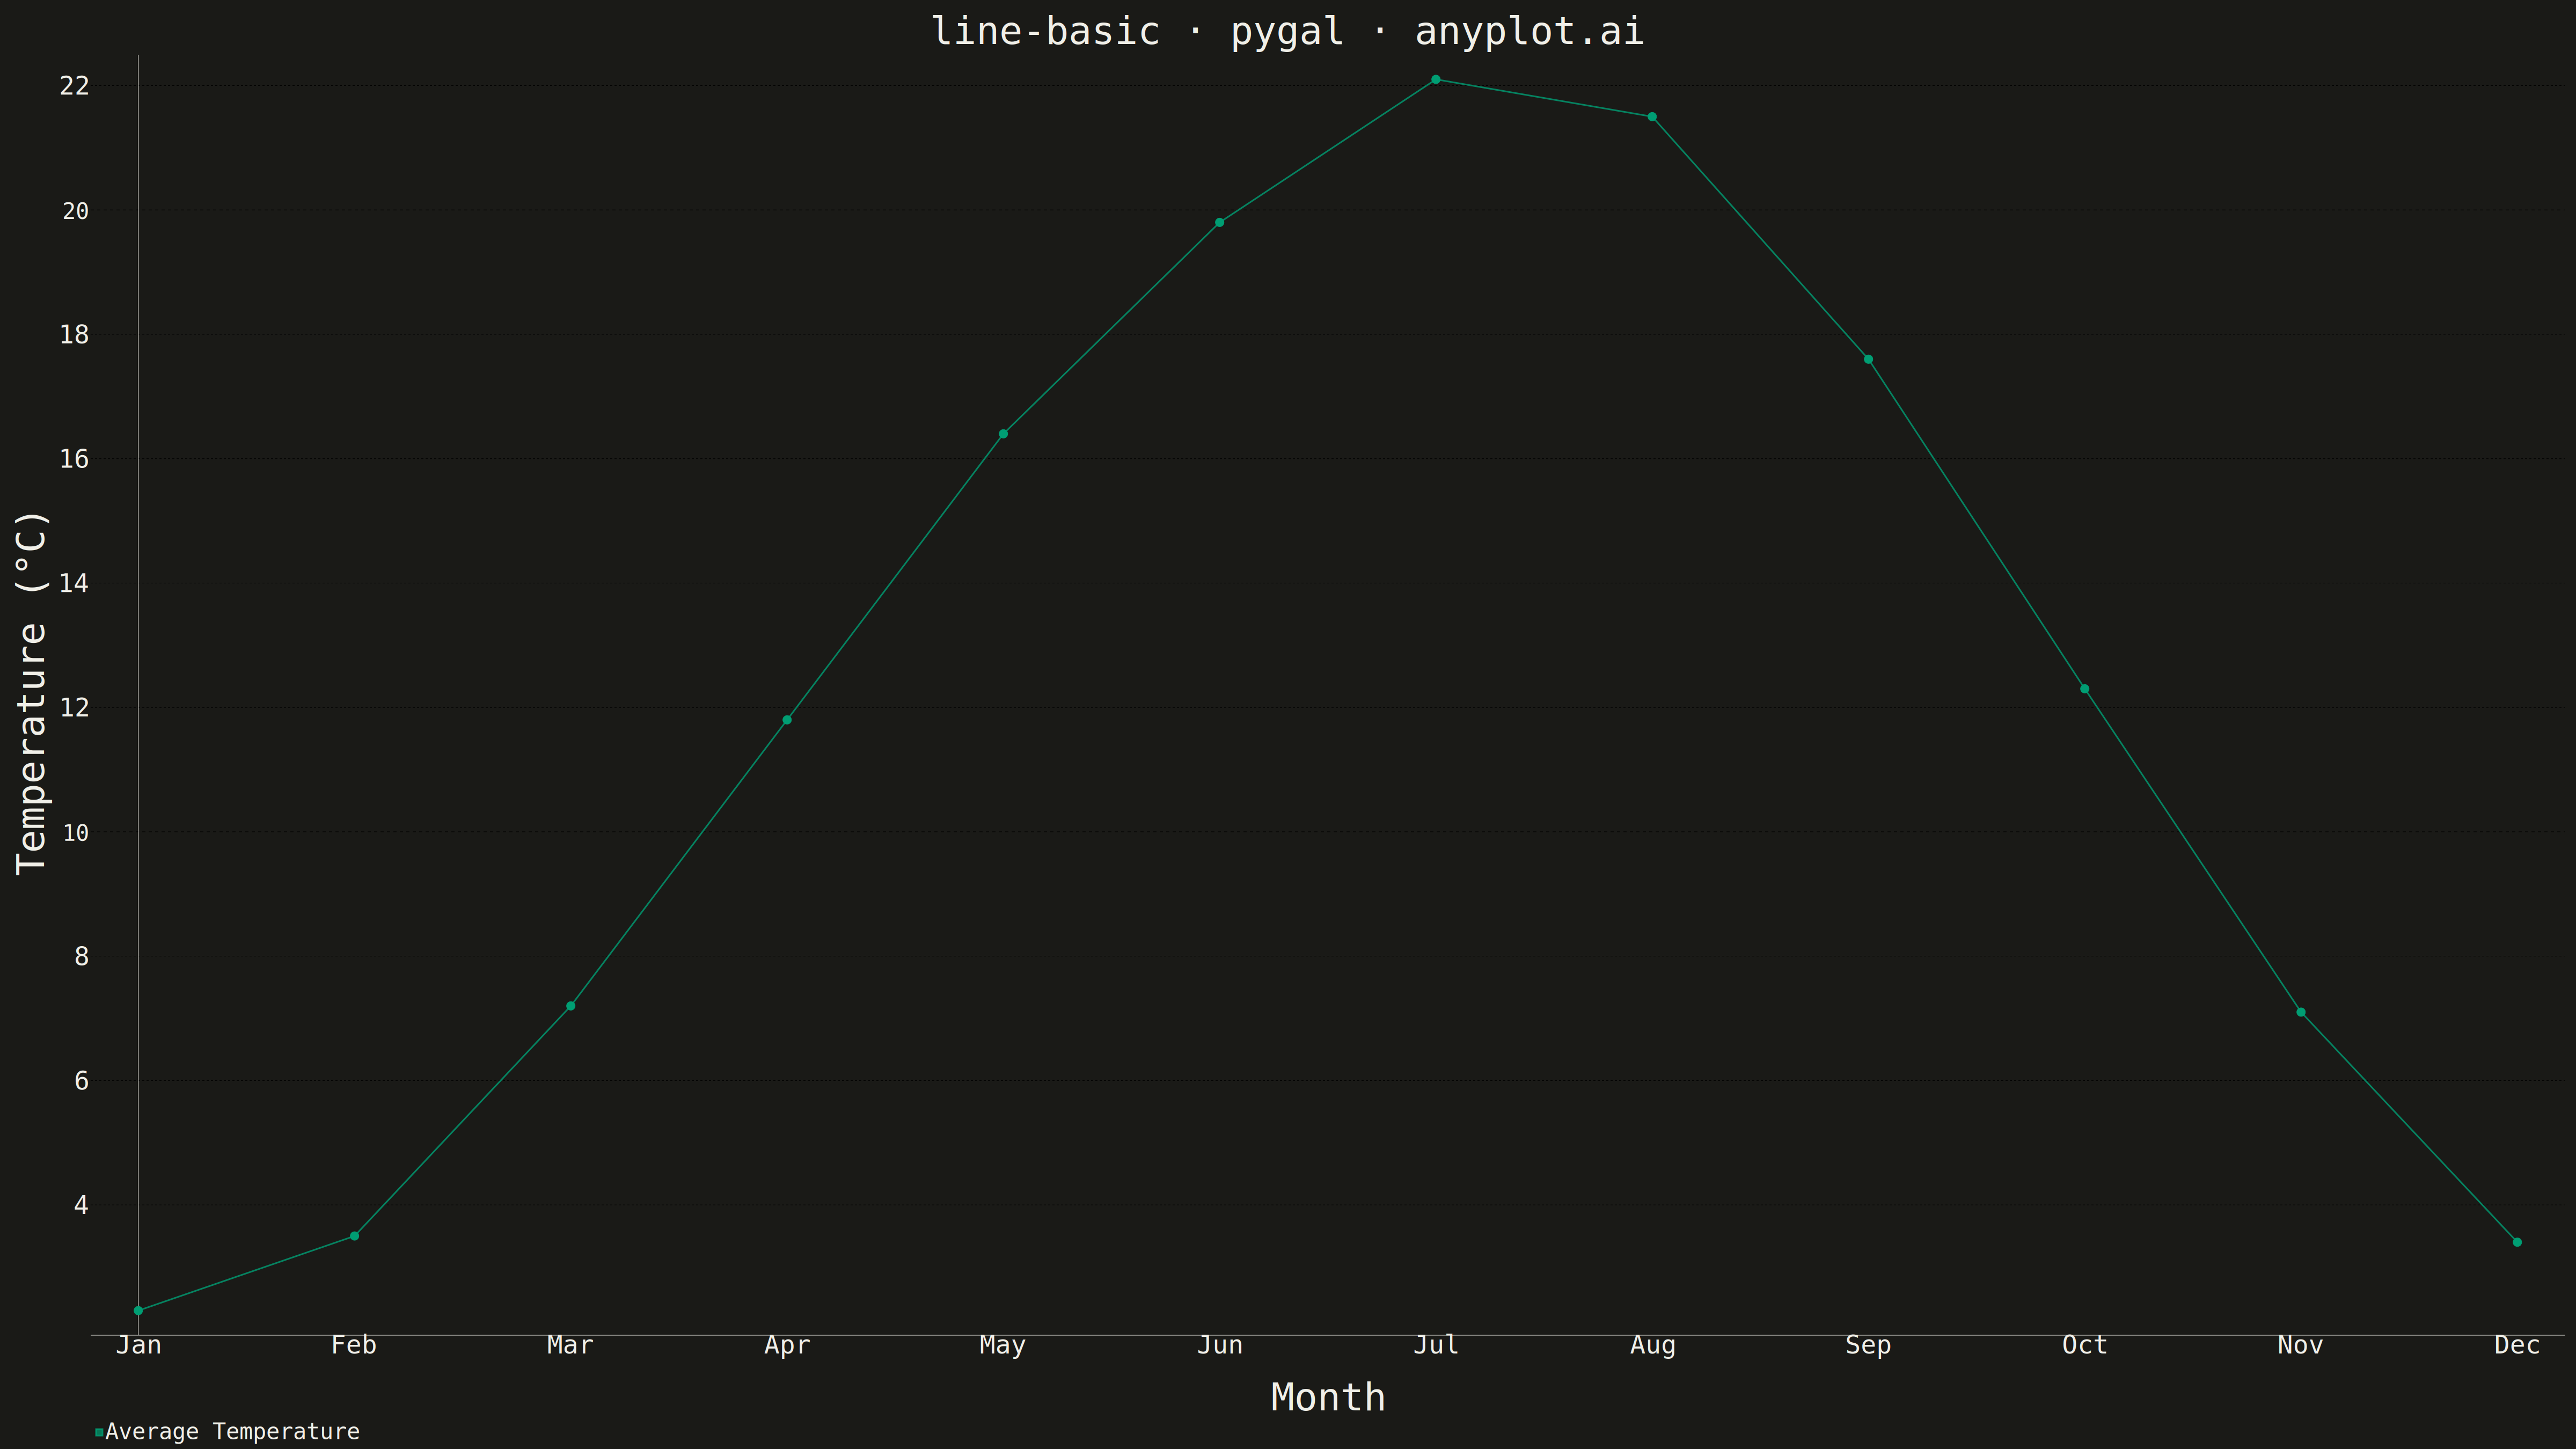The height and width of the screenshot is (1449, 2576).
Task: Click the Month x-axis title
Action: click(x=1328, y=1397)
